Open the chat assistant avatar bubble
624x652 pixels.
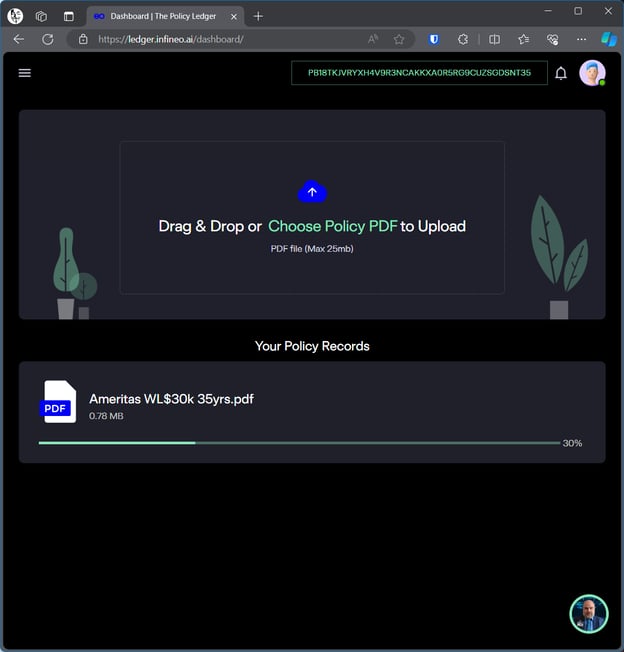pos(589,614)
